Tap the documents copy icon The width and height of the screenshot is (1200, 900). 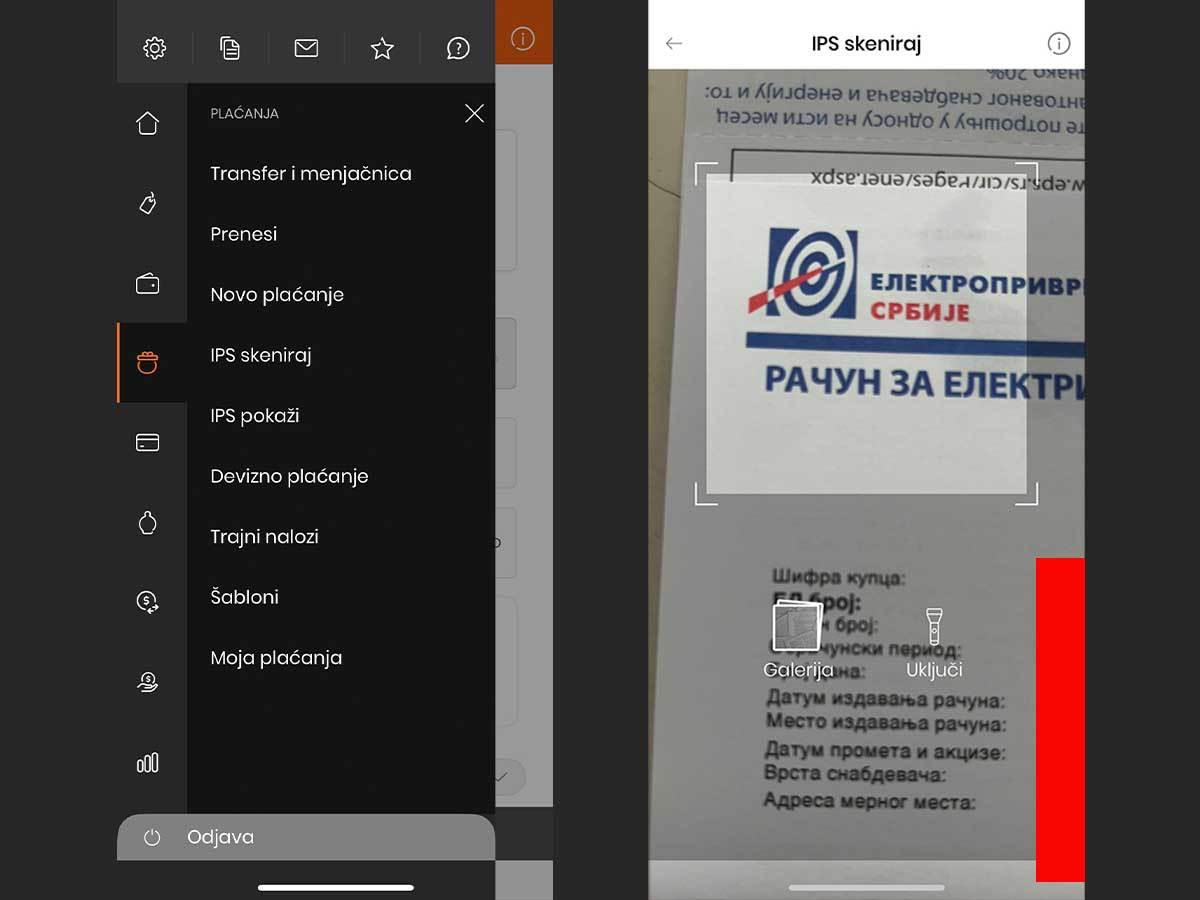coord(230,48)
